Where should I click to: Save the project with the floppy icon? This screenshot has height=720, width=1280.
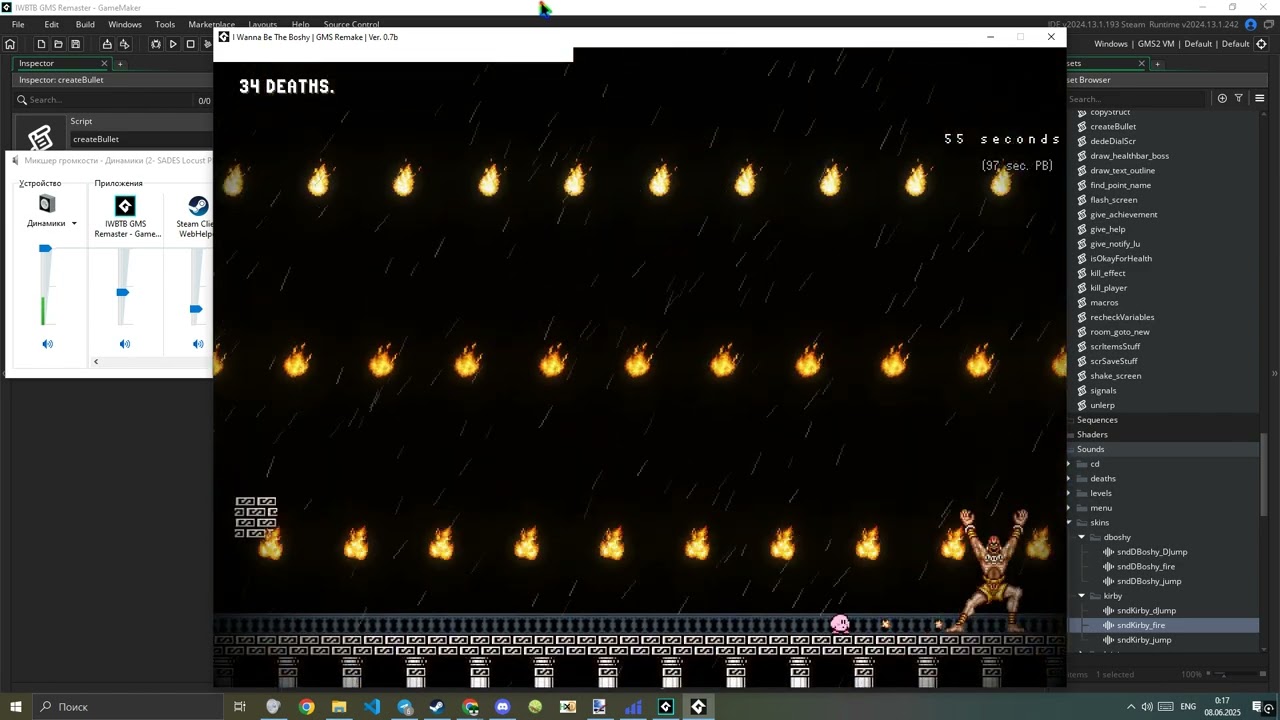(x=75, y=44)
